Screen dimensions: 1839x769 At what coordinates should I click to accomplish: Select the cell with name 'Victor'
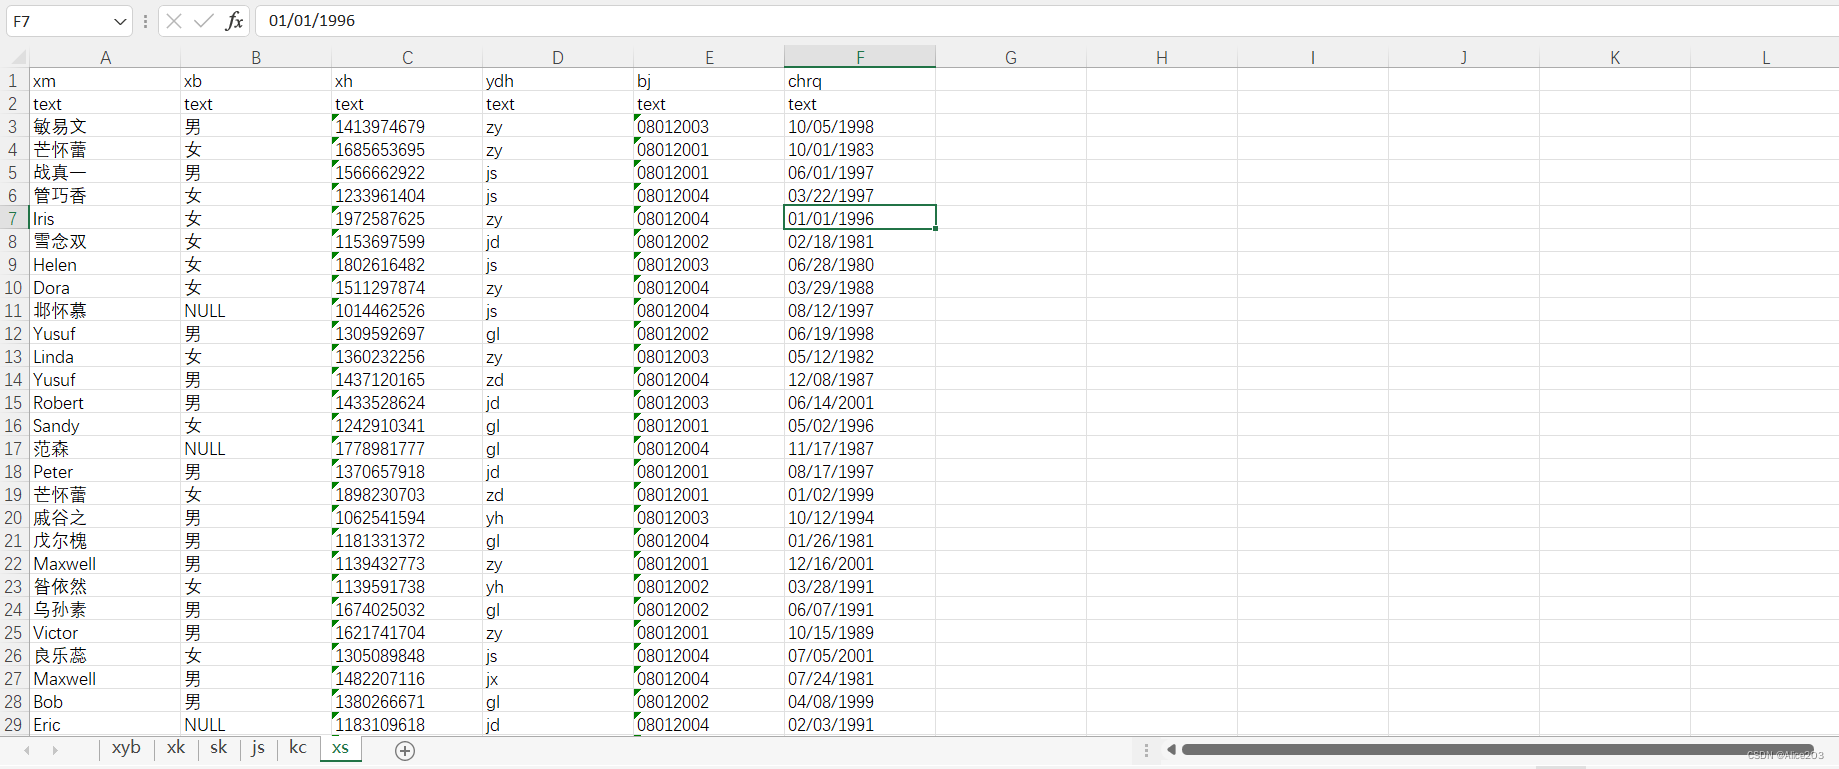[105, 633]
